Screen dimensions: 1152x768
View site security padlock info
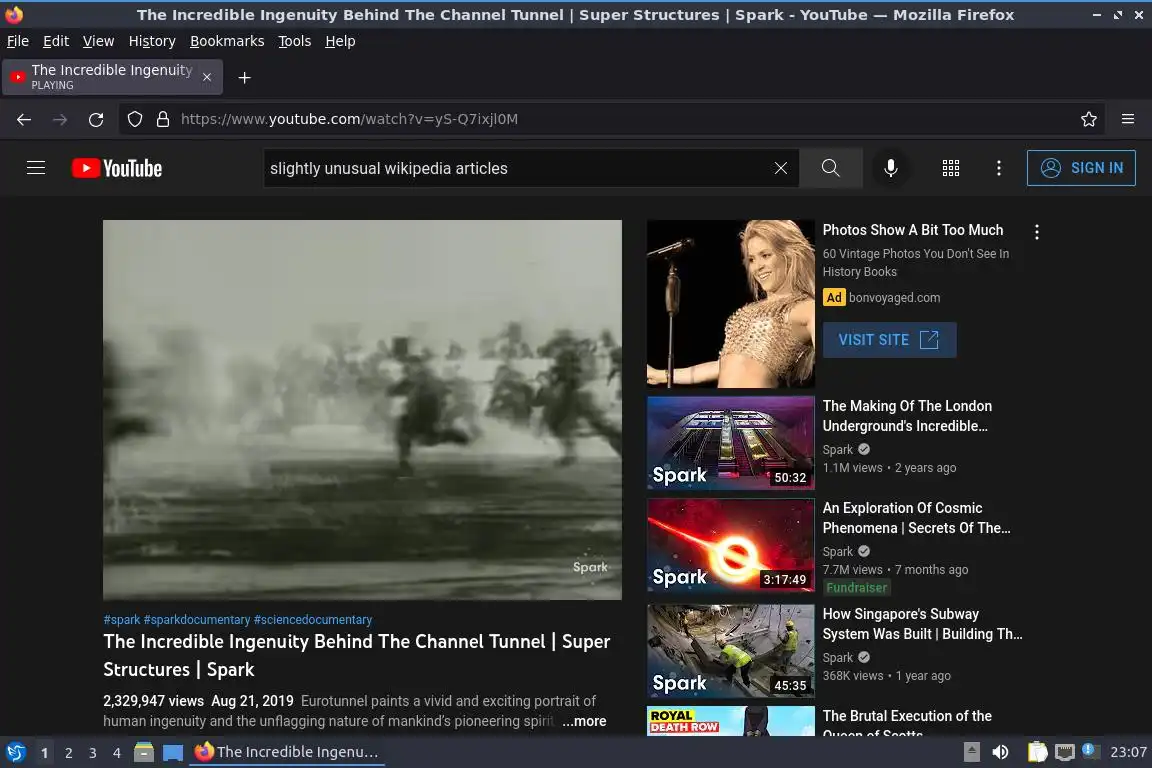(x=163, y=119)
